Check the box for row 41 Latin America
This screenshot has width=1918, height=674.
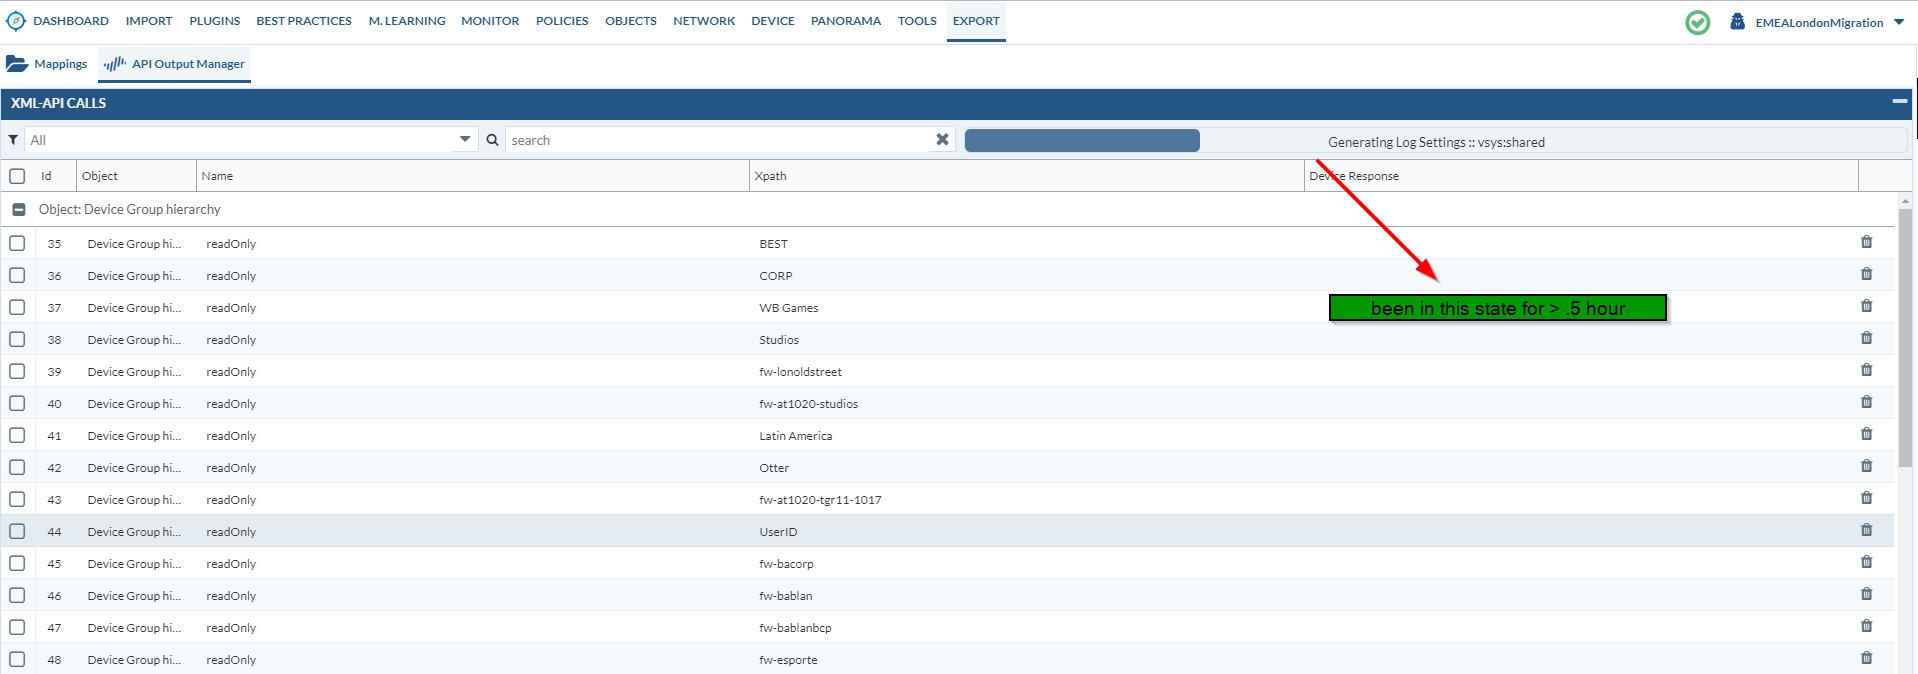coord(17,435)
